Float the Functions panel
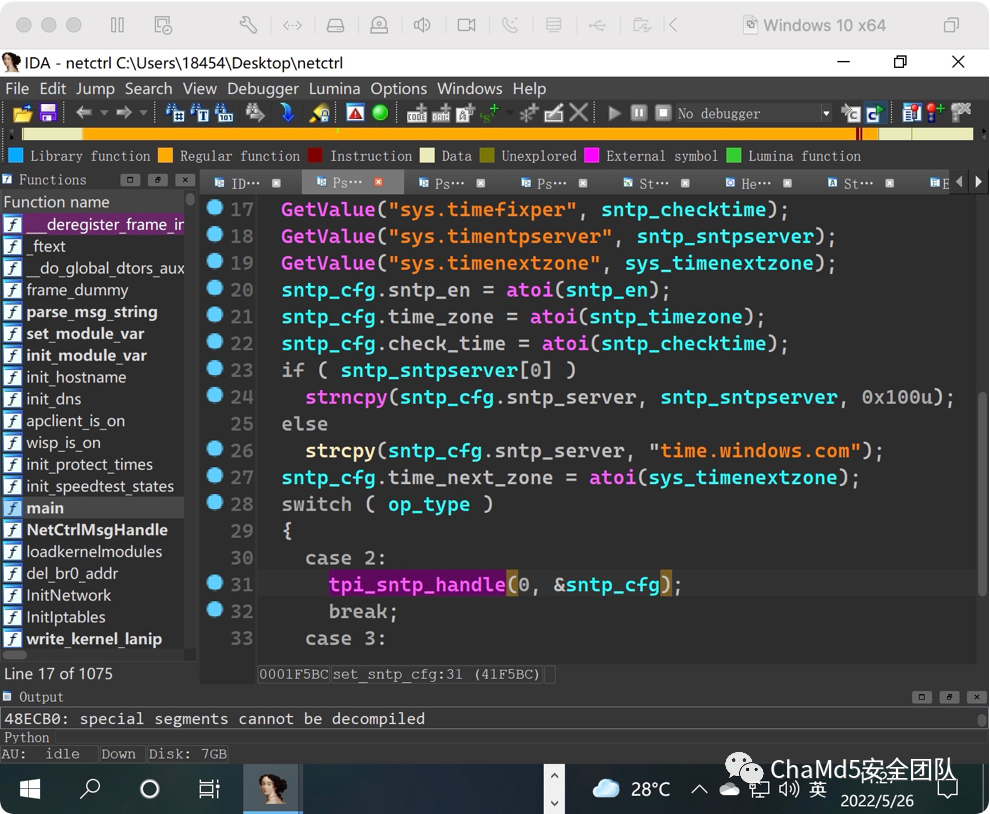Image resolution: width=990 pixels, height=814 pixels. pos(157,180)
